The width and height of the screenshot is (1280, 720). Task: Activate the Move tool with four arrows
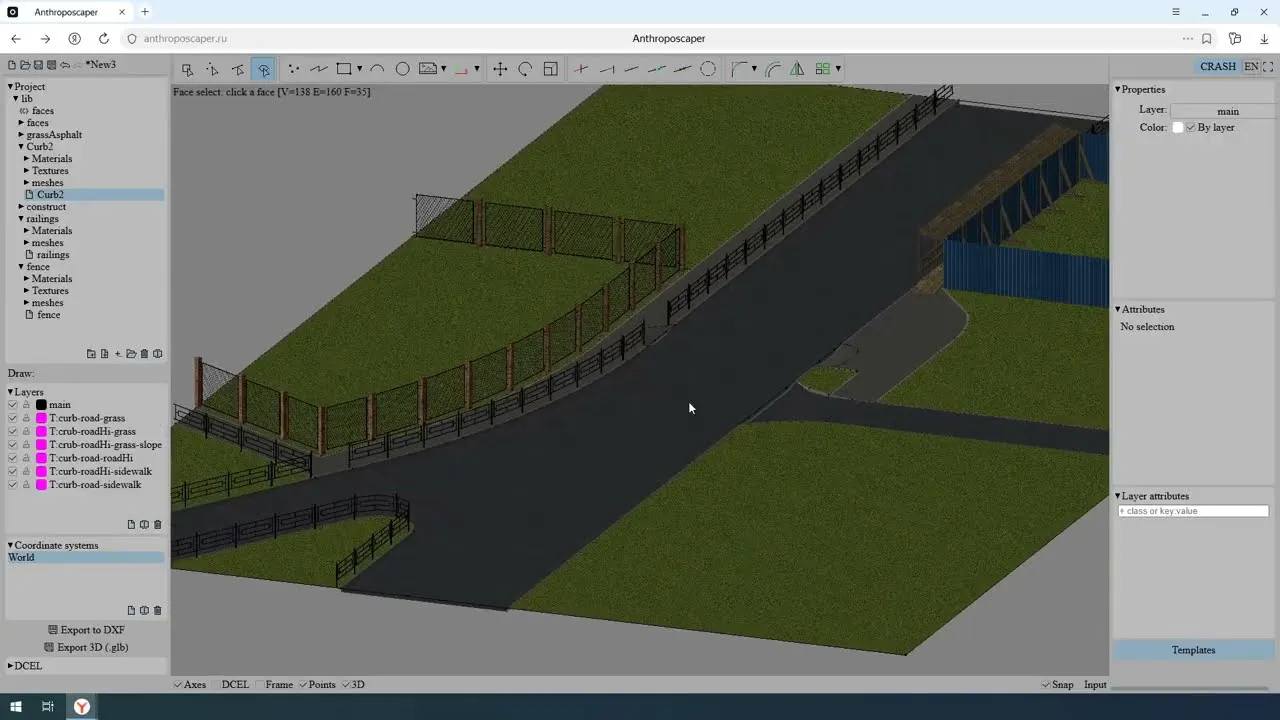(500, 69)
